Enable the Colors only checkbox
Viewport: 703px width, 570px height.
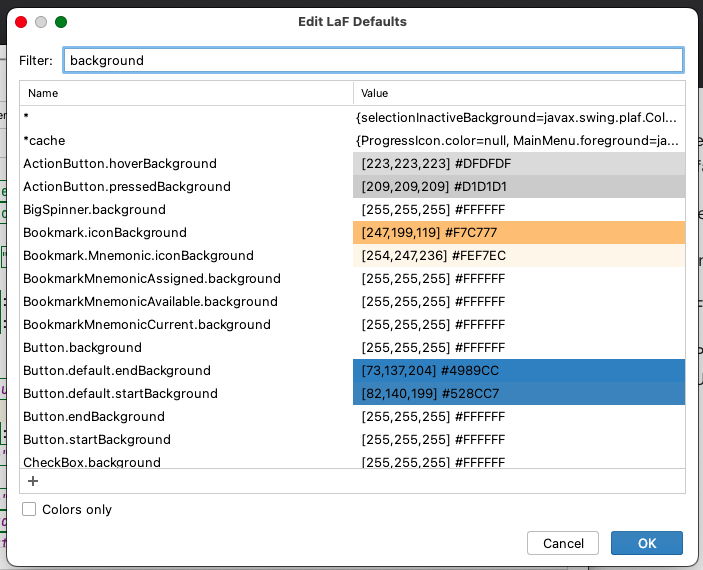pos(33,510)
